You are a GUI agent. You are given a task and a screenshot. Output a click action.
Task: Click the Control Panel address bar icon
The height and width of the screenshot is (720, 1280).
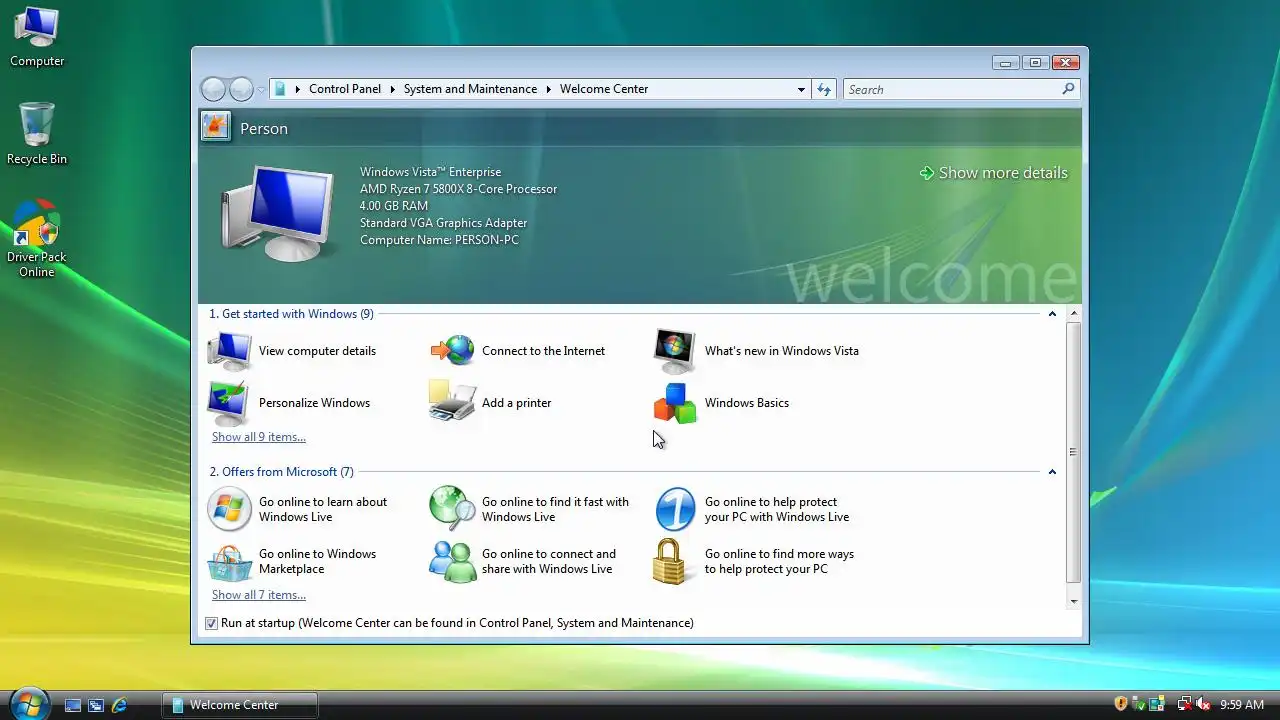(280, 89)
